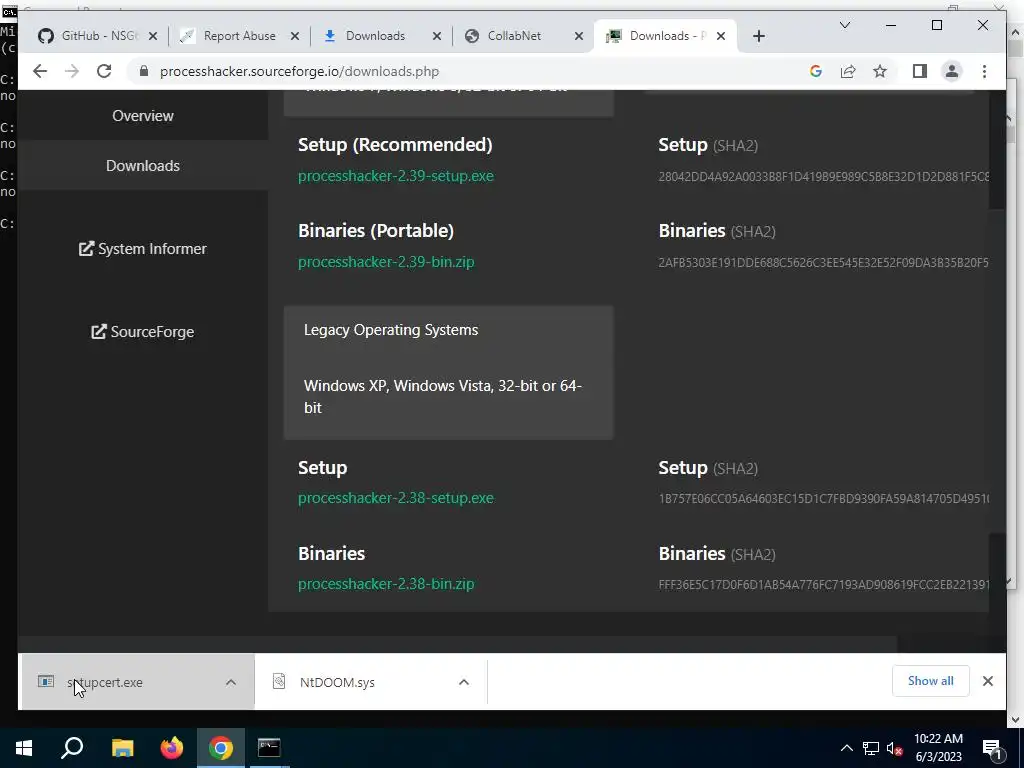Download processhacker-2.39-bin.zip
Screen dimensions: 1024x768
click(x=386, y=262)
